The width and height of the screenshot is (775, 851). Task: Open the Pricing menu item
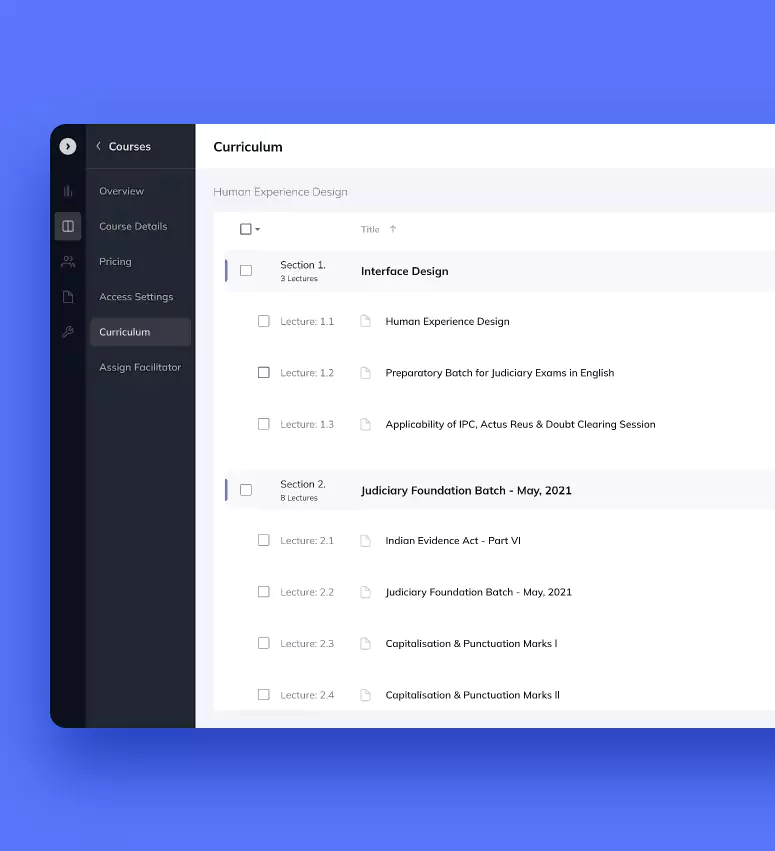(115, 262)
